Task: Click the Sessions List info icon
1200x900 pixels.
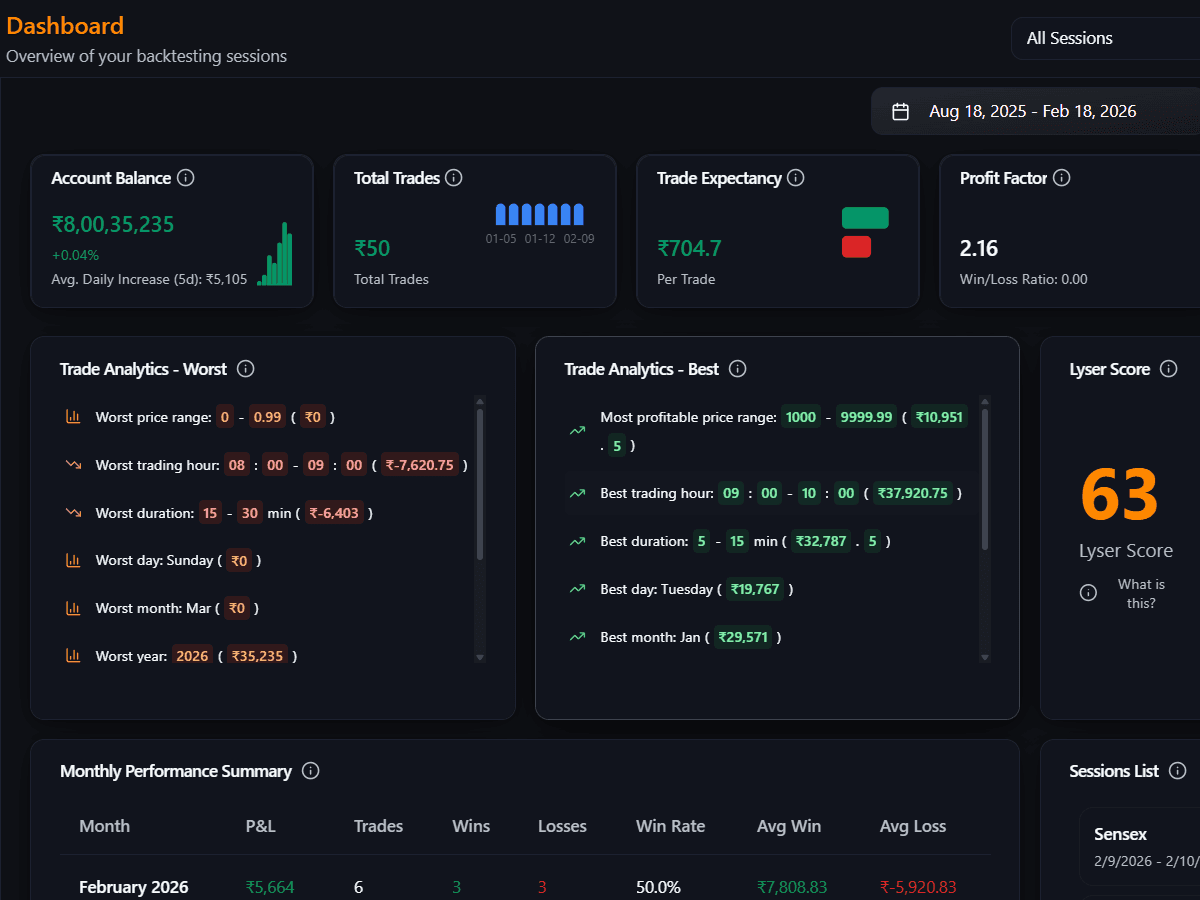Action: pyautogui.click(x=1179, y=771)
